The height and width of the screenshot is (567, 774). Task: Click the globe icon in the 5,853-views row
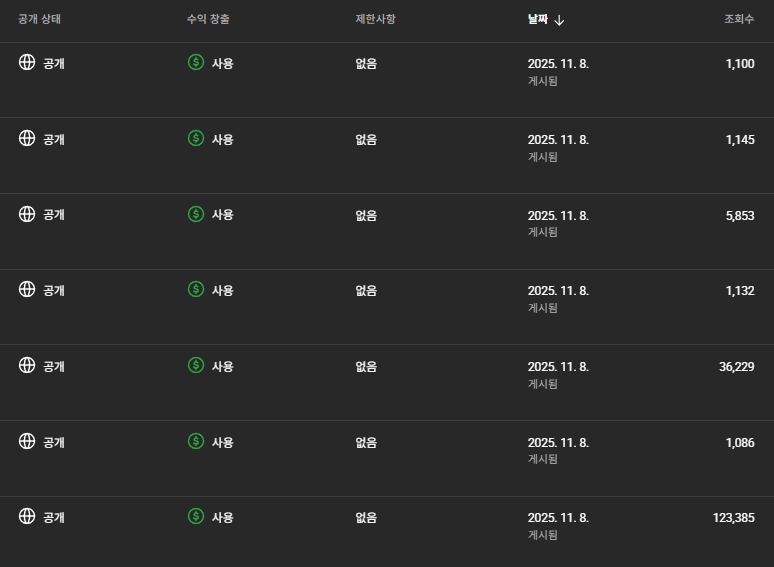[x=27, y=214]
